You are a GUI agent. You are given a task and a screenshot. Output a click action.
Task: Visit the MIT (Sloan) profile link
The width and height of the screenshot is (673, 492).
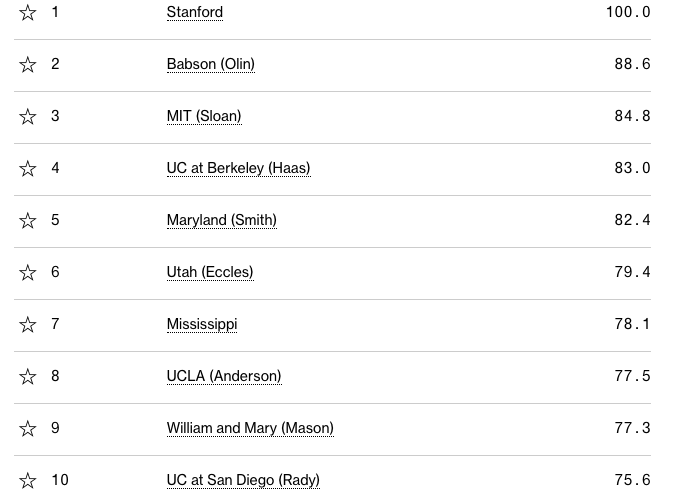pyautogui.click(x=204, y=117)
